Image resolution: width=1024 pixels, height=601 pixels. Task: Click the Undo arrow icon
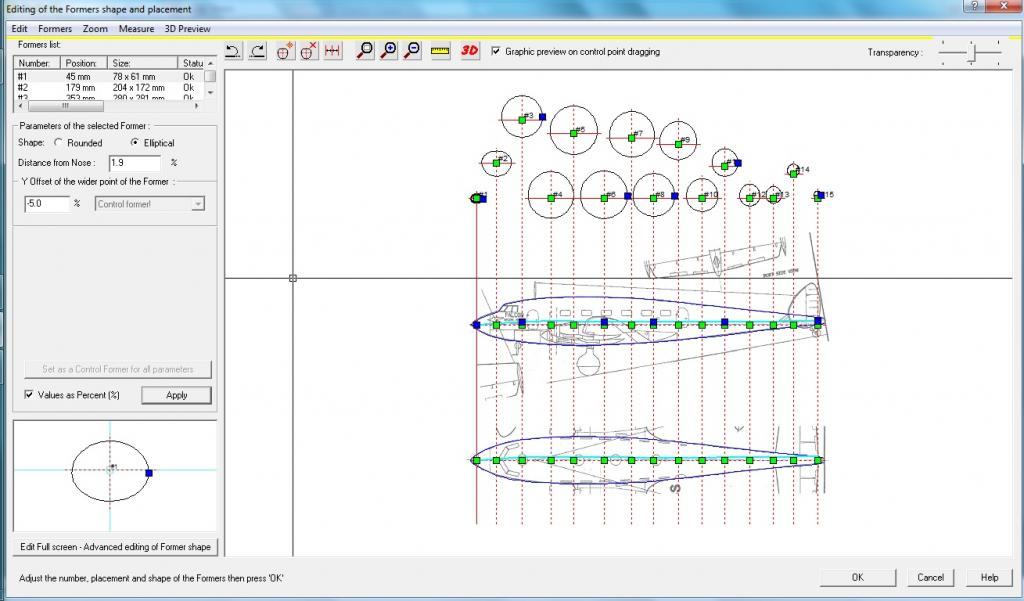tap(232, 51)
